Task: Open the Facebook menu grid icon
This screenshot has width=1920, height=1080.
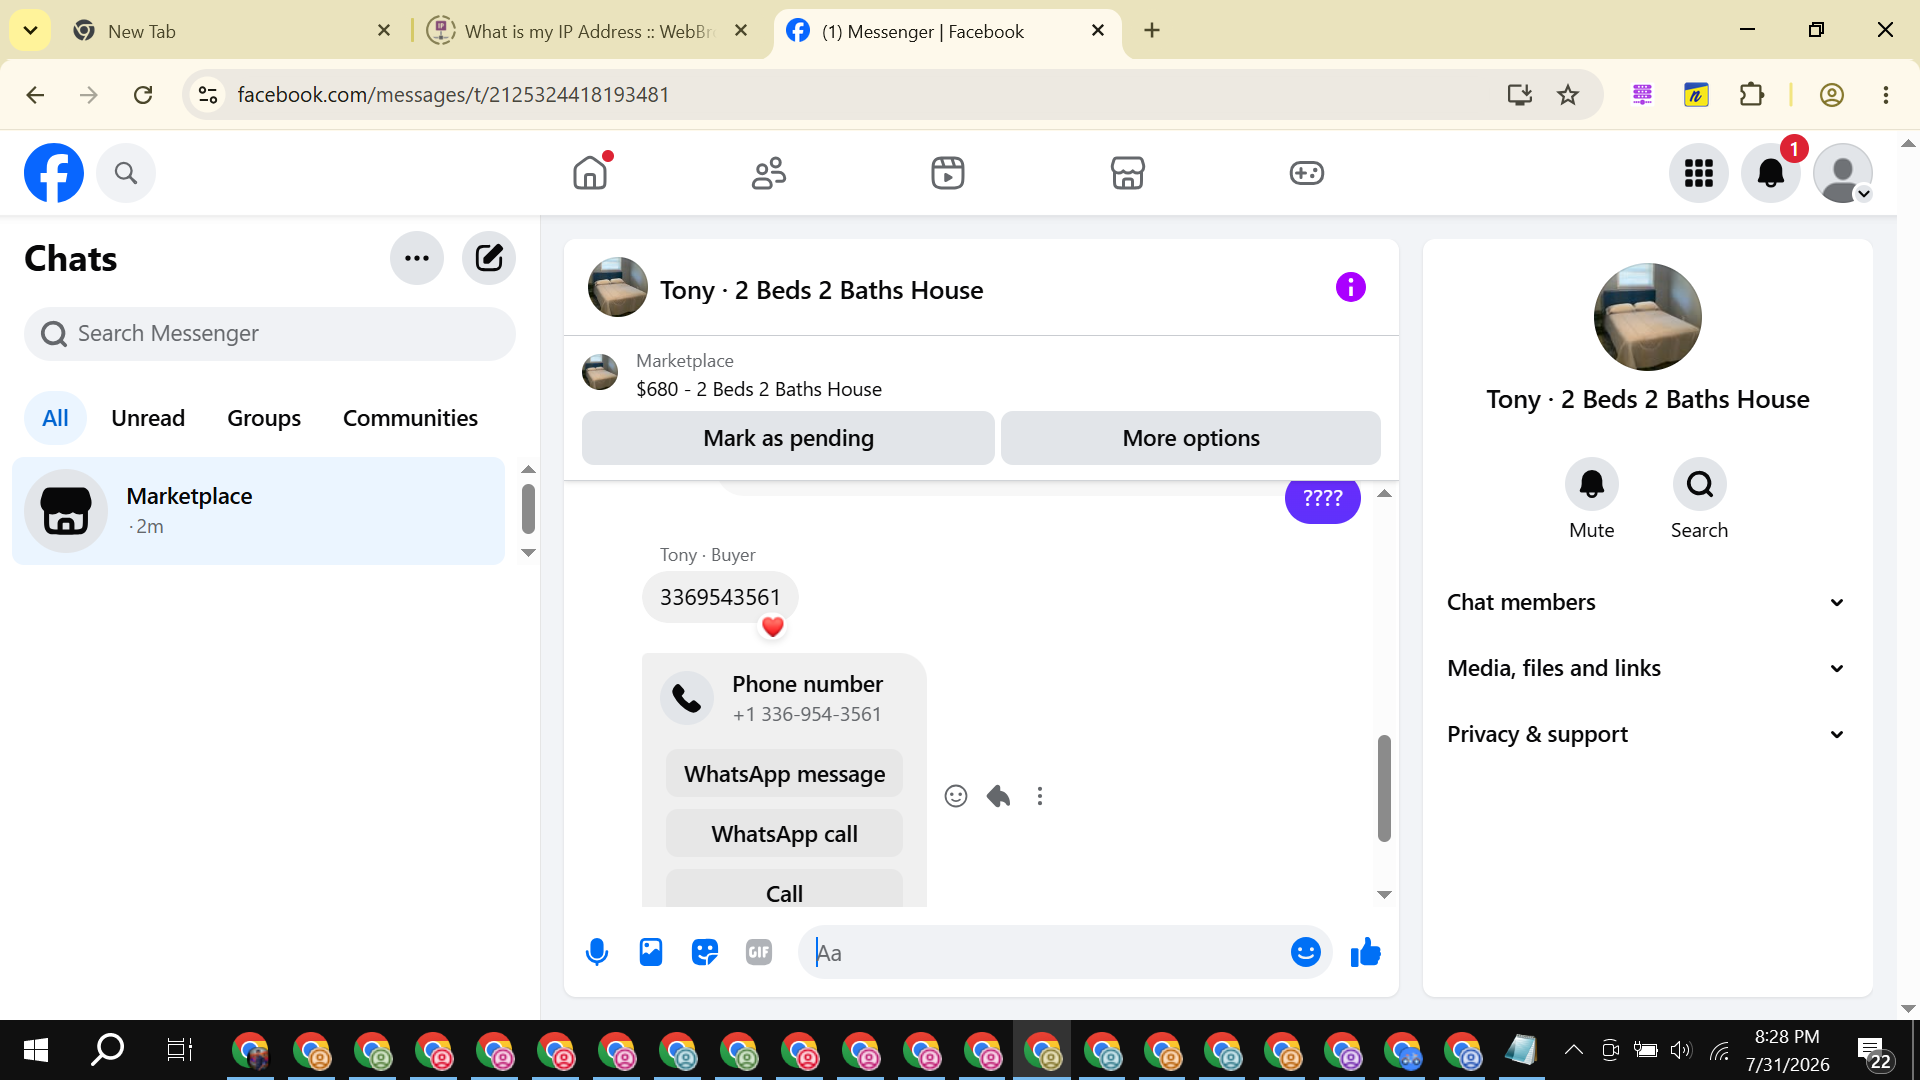Action: [x=1699, y=173]
